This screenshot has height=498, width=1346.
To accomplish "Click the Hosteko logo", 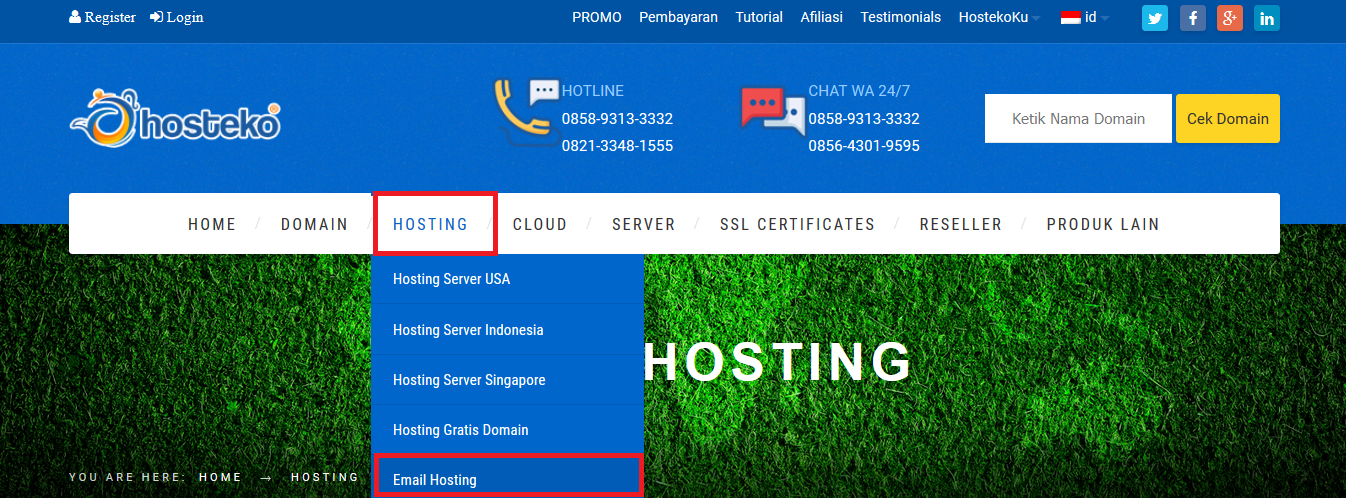I will coord(175,119).
